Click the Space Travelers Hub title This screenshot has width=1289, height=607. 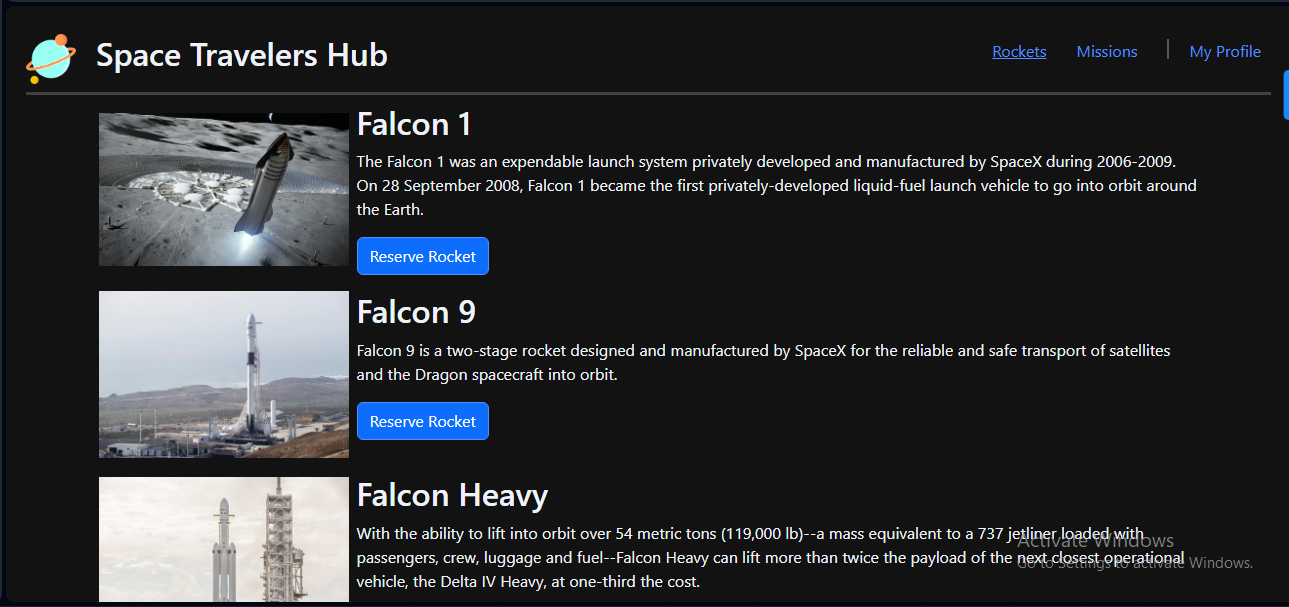pos(241,55)
